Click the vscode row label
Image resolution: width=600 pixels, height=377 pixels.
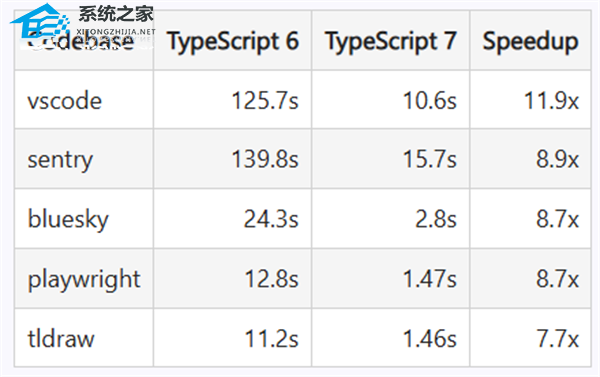tap(65, 101)
